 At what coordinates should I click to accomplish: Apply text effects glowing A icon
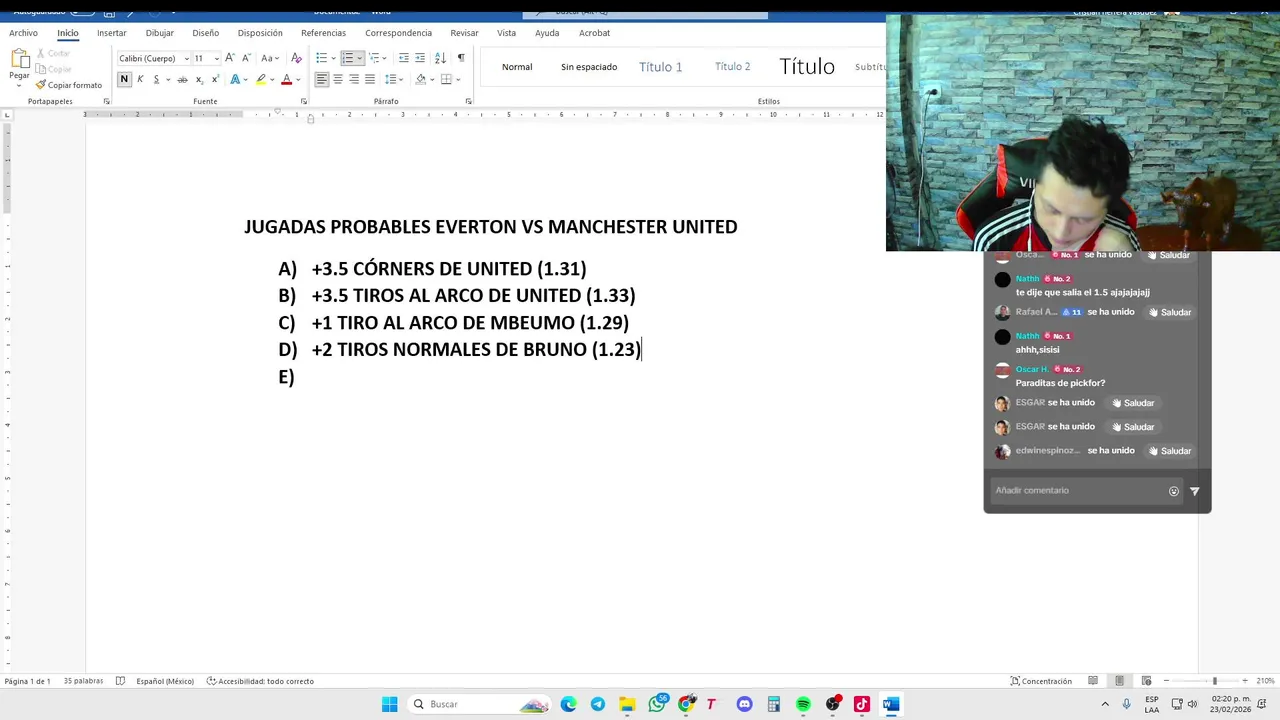[235, 79]
